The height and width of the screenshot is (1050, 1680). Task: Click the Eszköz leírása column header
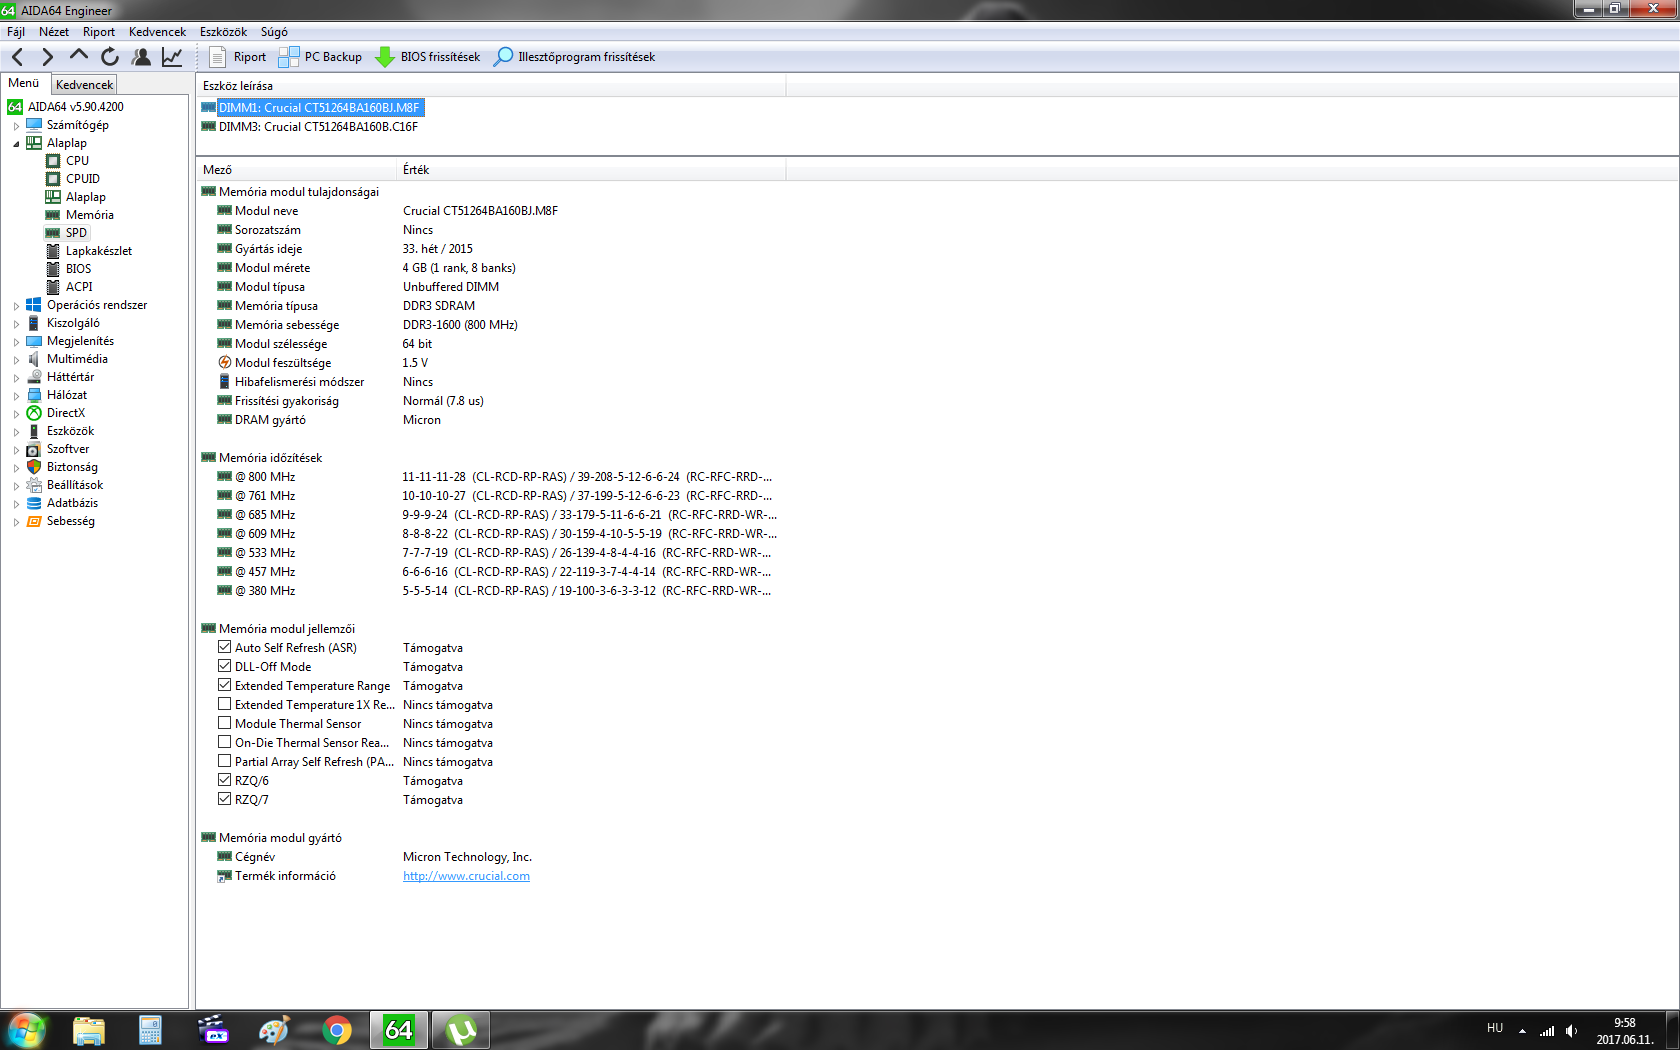click(491, 86)
